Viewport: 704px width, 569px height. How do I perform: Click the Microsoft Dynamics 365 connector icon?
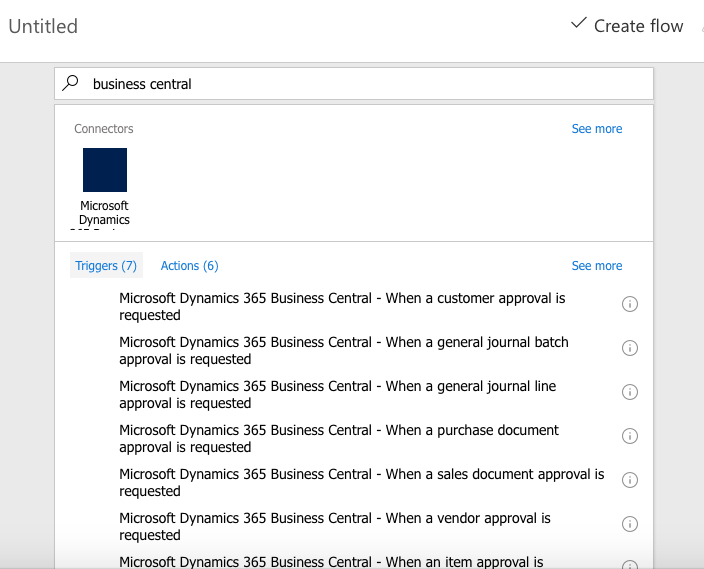click(104, 170)
